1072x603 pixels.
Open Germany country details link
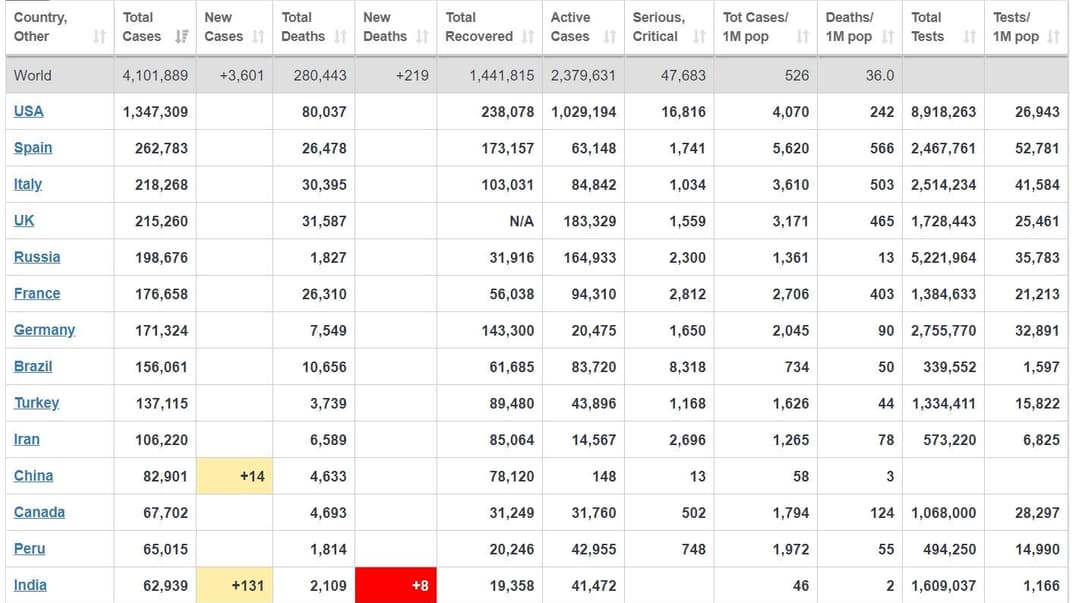tap(44, 330)
